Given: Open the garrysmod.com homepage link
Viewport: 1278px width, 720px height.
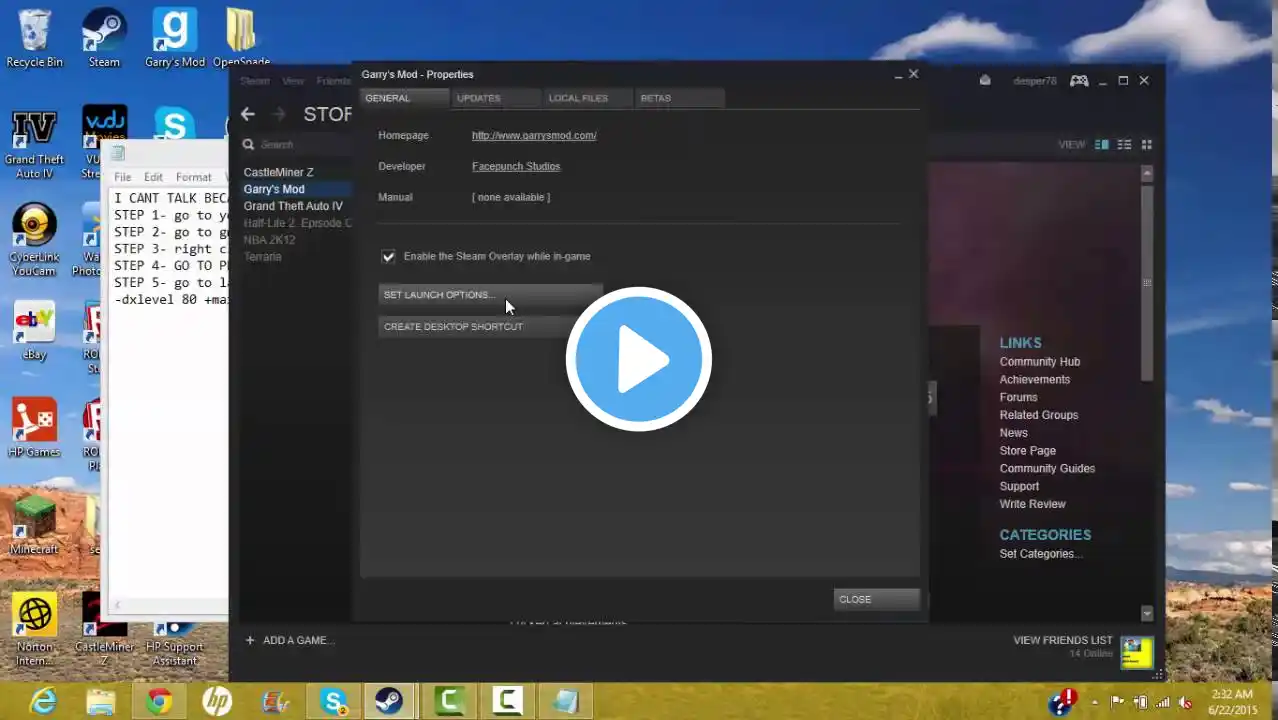Looking at the screenshot, I should pos(534,135).
